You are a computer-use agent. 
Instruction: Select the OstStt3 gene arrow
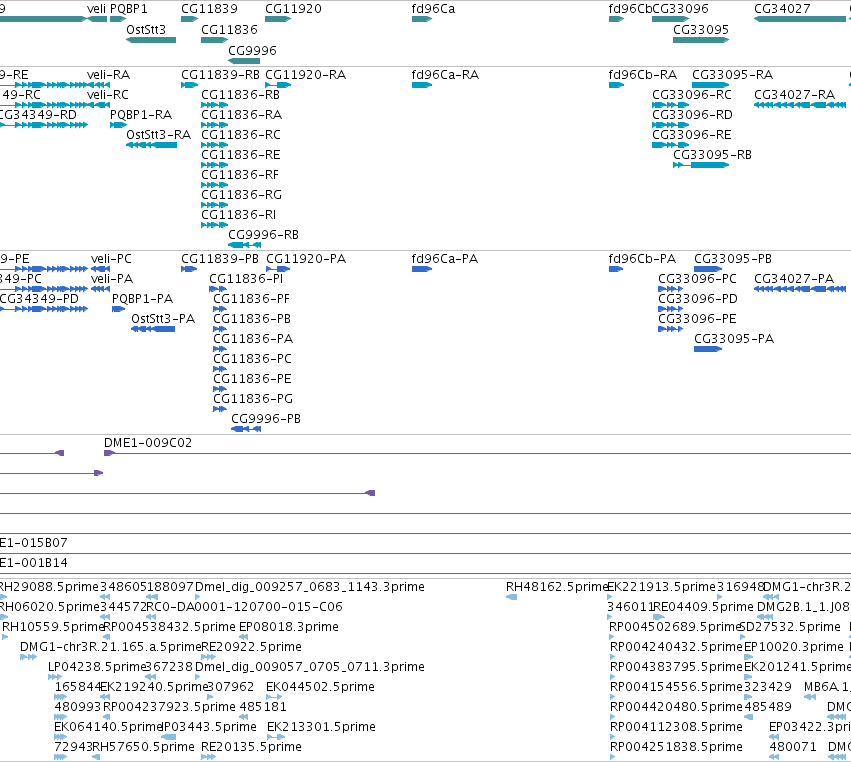[151, 40]
